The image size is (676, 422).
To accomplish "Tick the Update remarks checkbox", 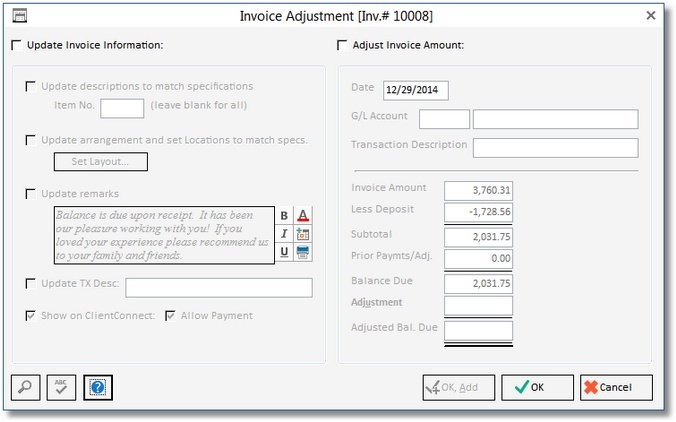I will (31, 194).
